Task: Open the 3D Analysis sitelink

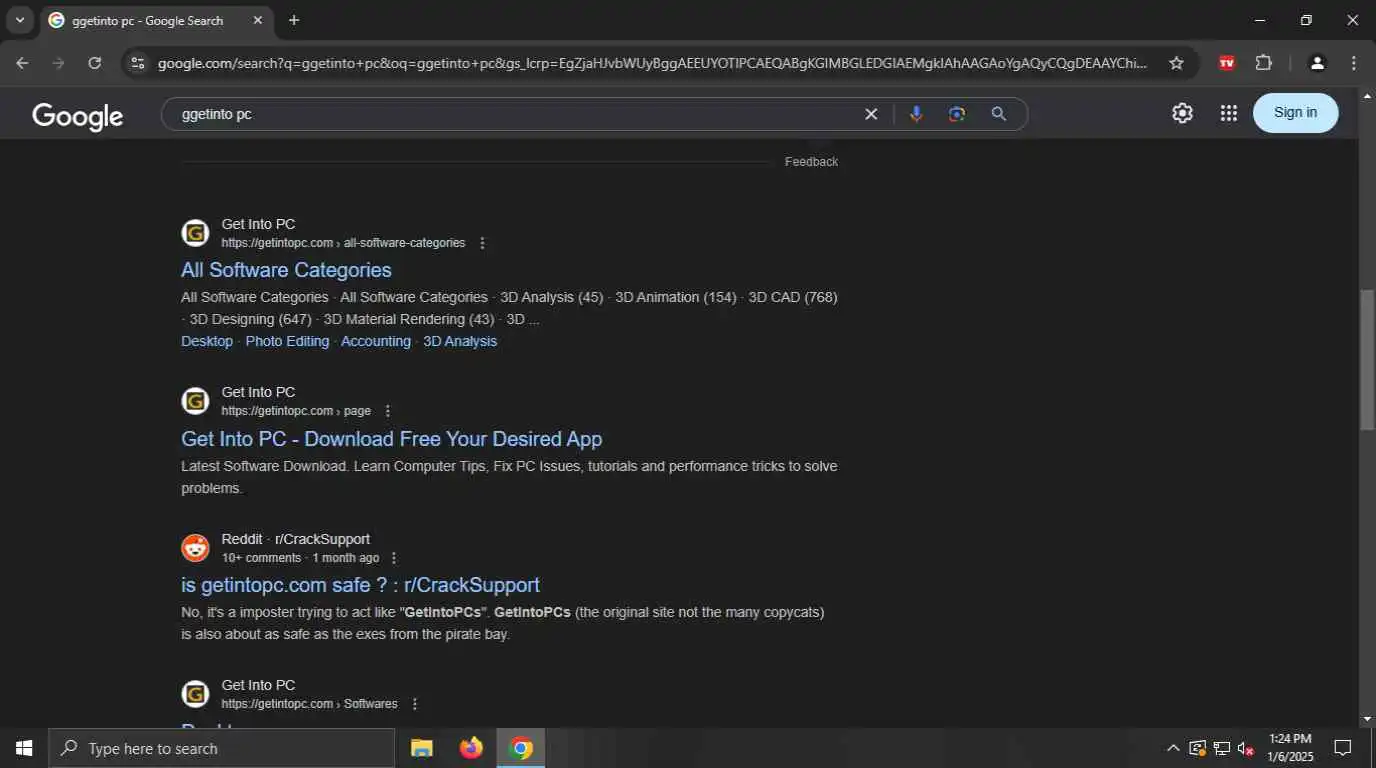Action: 460,341
